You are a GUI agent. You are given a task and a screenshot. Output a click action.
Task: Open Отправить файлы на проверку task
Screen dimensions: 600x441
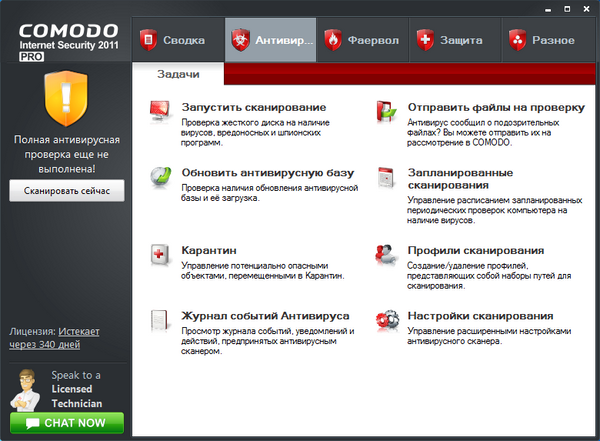[x=496, y=107]
